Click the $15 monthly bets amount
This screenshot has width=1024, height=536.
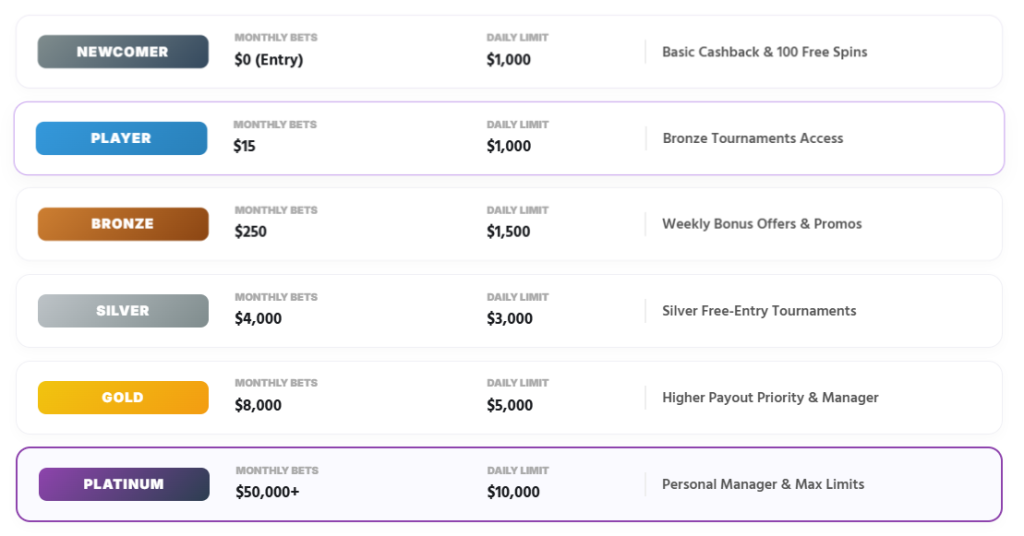point(245,147)
